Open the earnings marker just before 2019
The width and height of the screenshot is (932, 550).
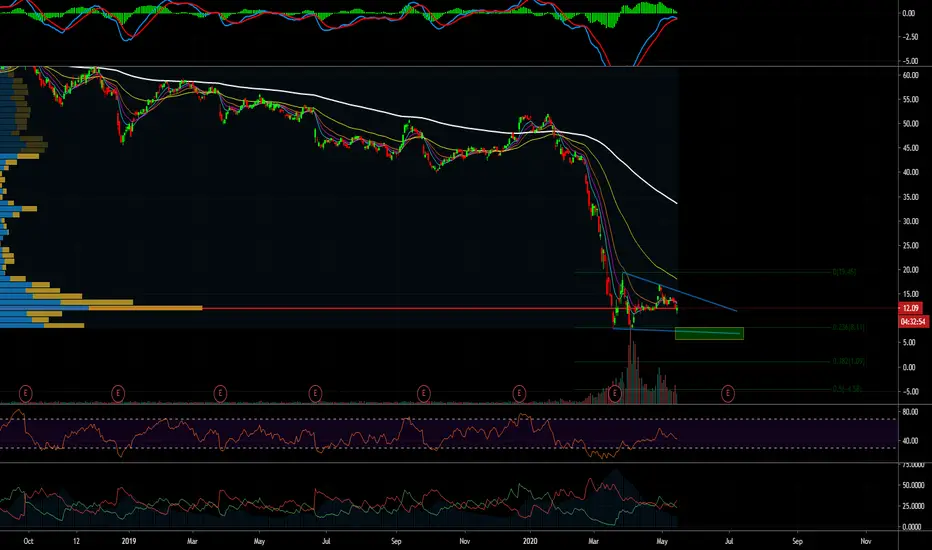click(x=118, y=393)
